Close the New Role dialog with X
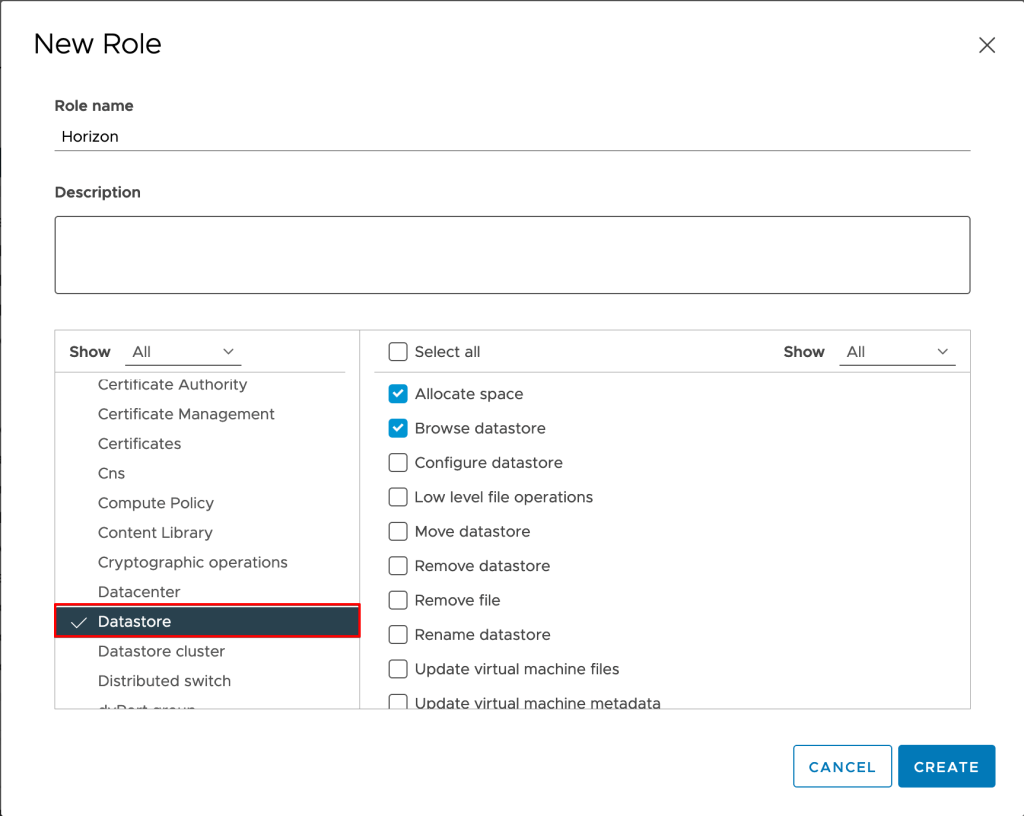This screenshot has width=1024, height=816. click(x=986, y=45)
